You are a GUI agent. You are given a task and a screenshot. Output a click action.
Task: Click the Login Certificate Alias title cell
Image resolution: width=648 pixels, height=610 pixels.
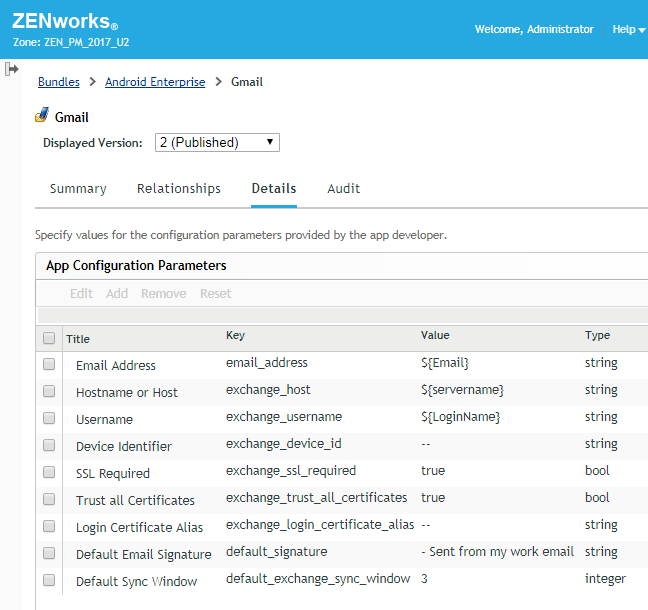[x=139, y=528]
